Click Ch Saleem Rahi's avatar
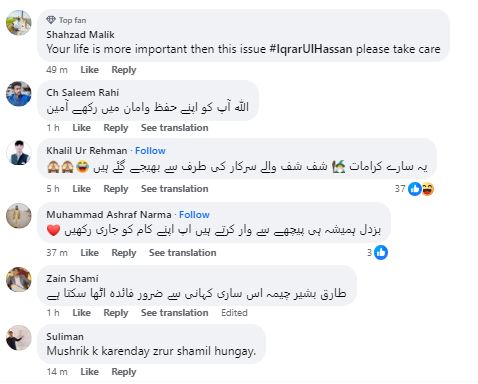 (19, 94)
